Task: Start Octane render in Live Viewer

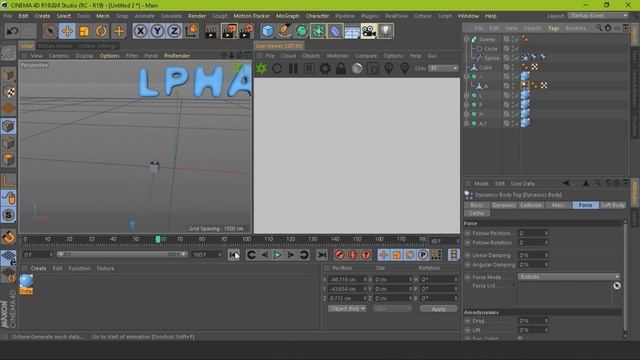Action: pyautogui.click(x=261, y=68)
